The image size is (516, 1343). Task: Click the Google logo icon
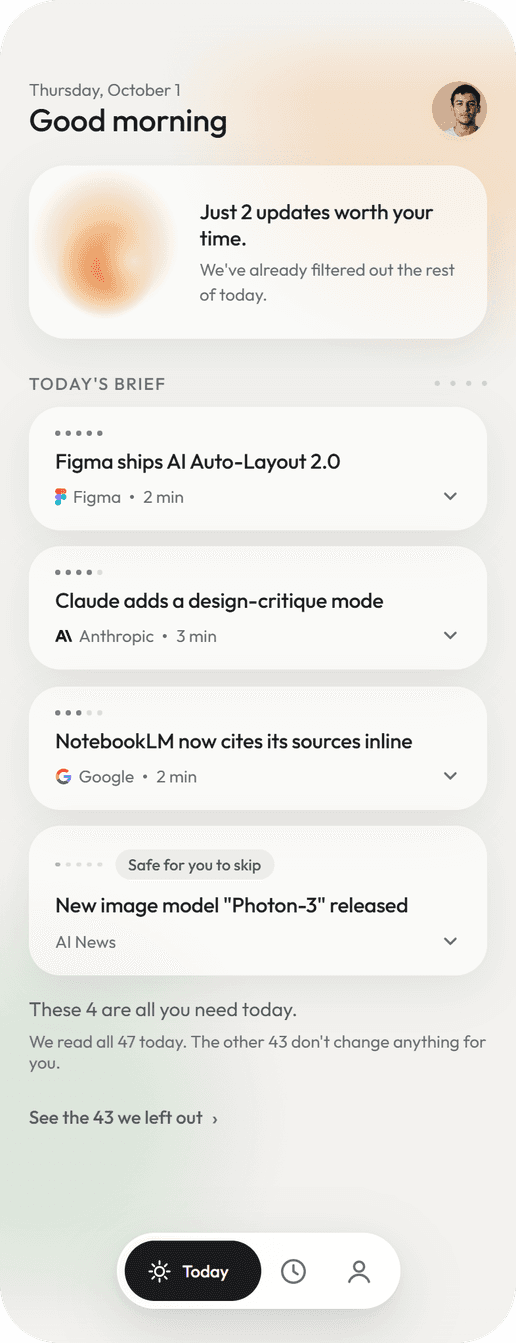pyautogui.click(x=63, y=776)
